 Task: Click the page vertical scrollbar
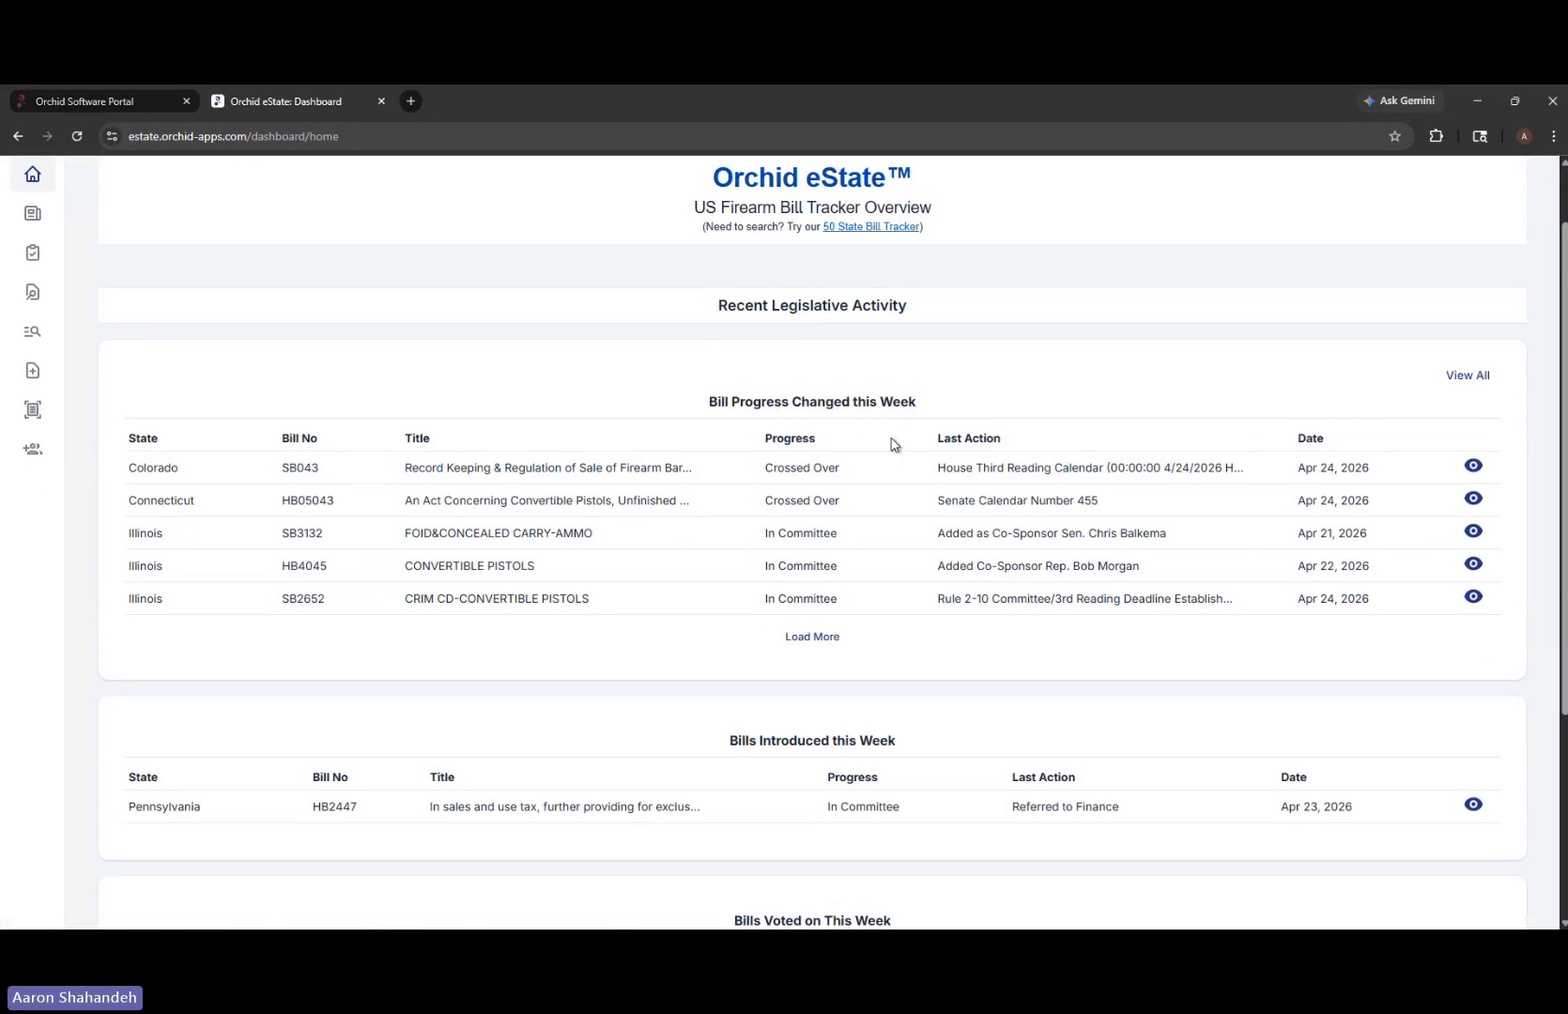tap(1563, 467)
